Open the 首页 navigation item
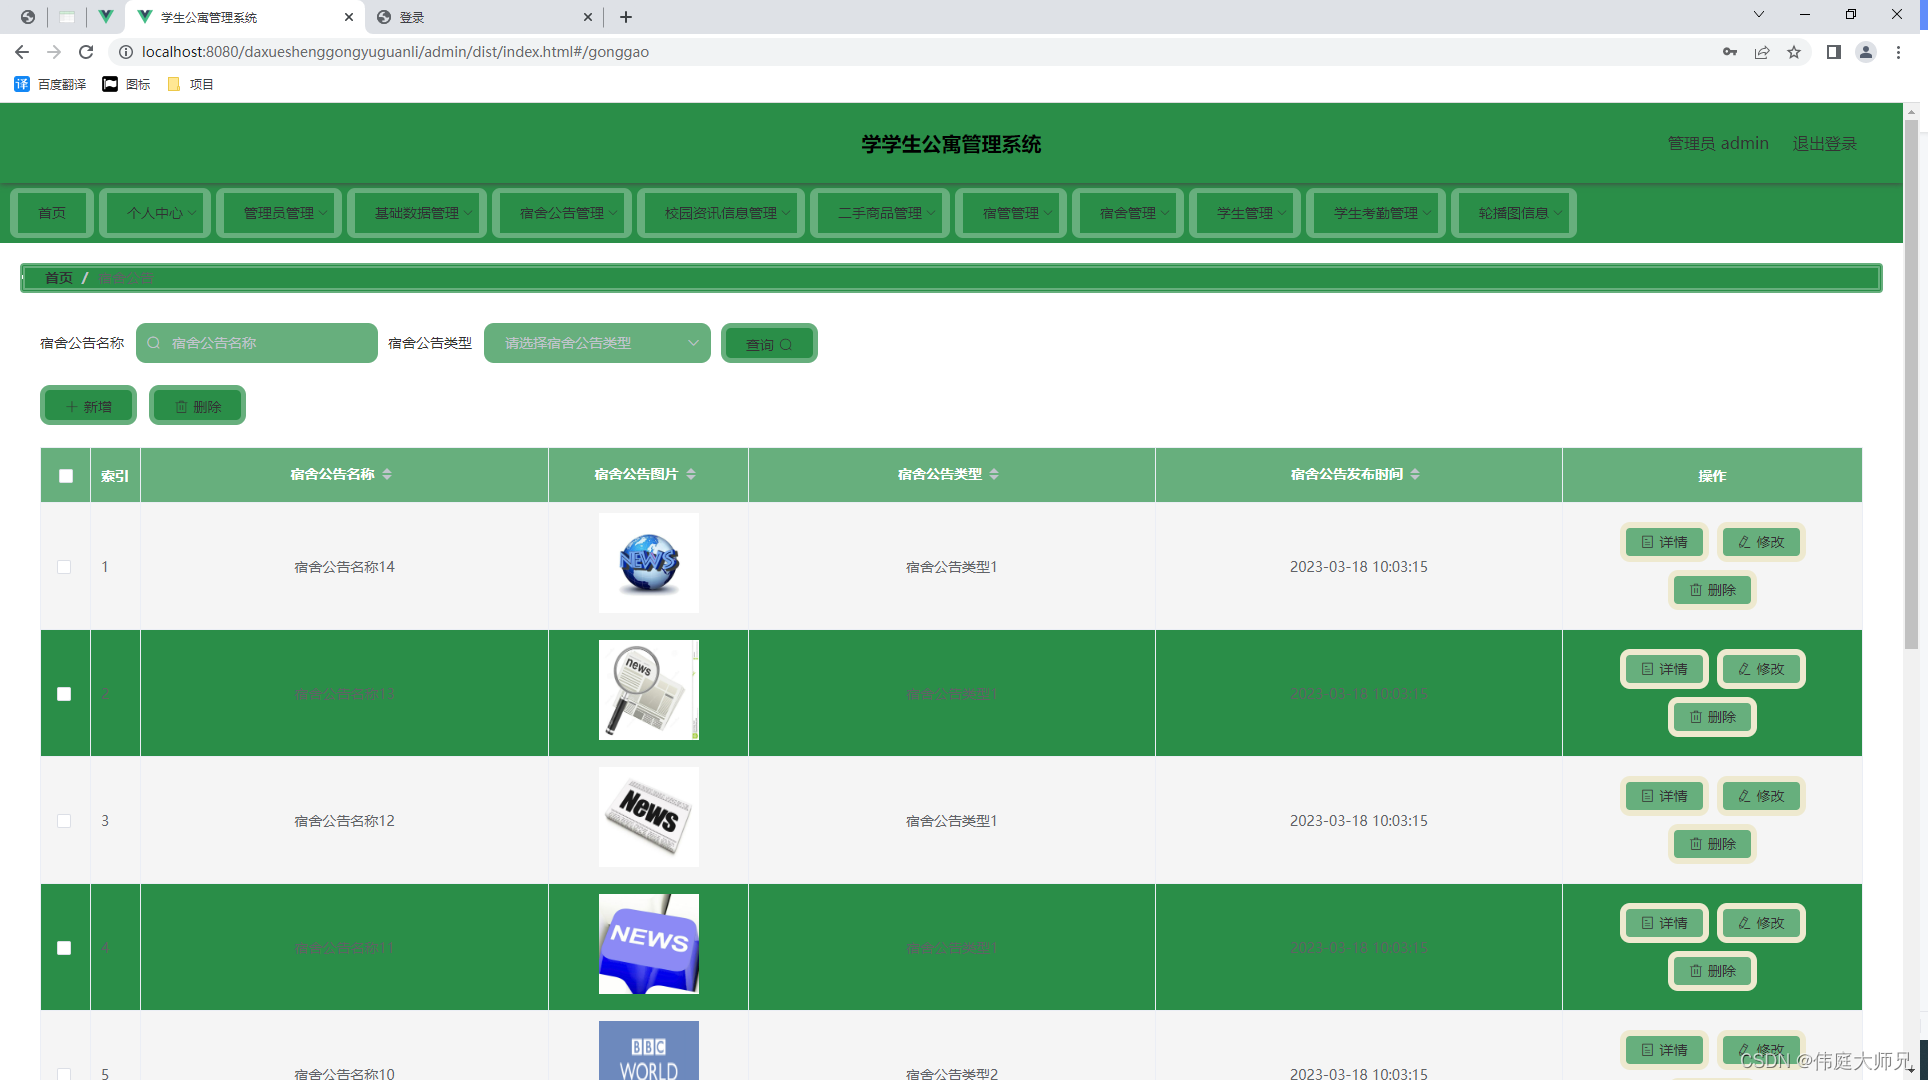1928x1080 pixels. [52, 213]
